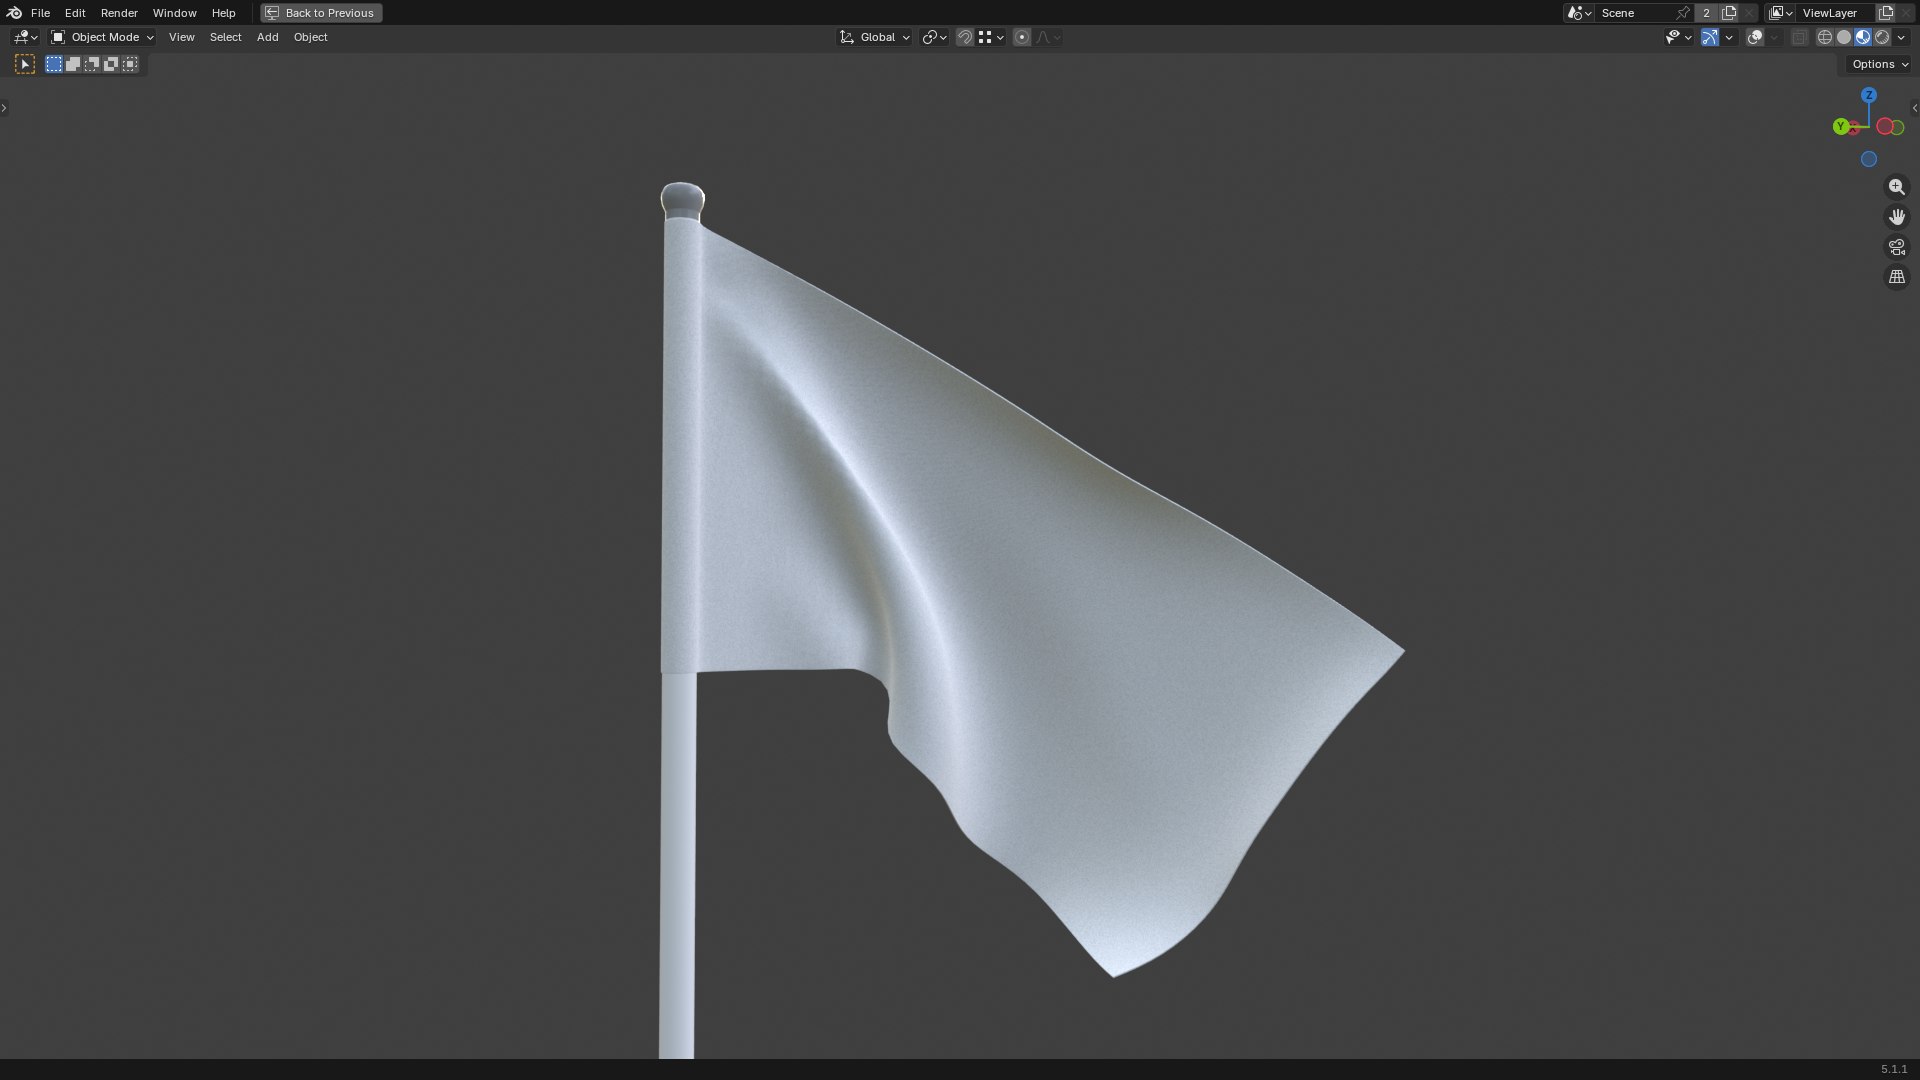Viewport: 1920px width, 1080px height.
Task: Choose the Set new selection mode
Action: coord(54,64)
